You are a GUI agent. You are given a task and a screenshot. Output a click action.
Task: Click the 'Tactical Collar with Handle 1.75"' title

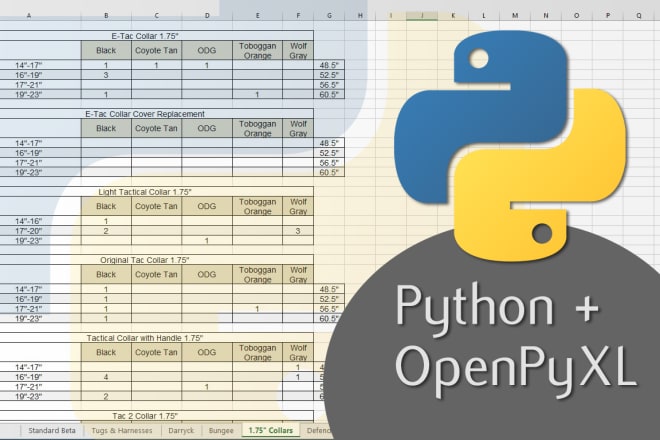pyautogui.click(x=145, y=338)
